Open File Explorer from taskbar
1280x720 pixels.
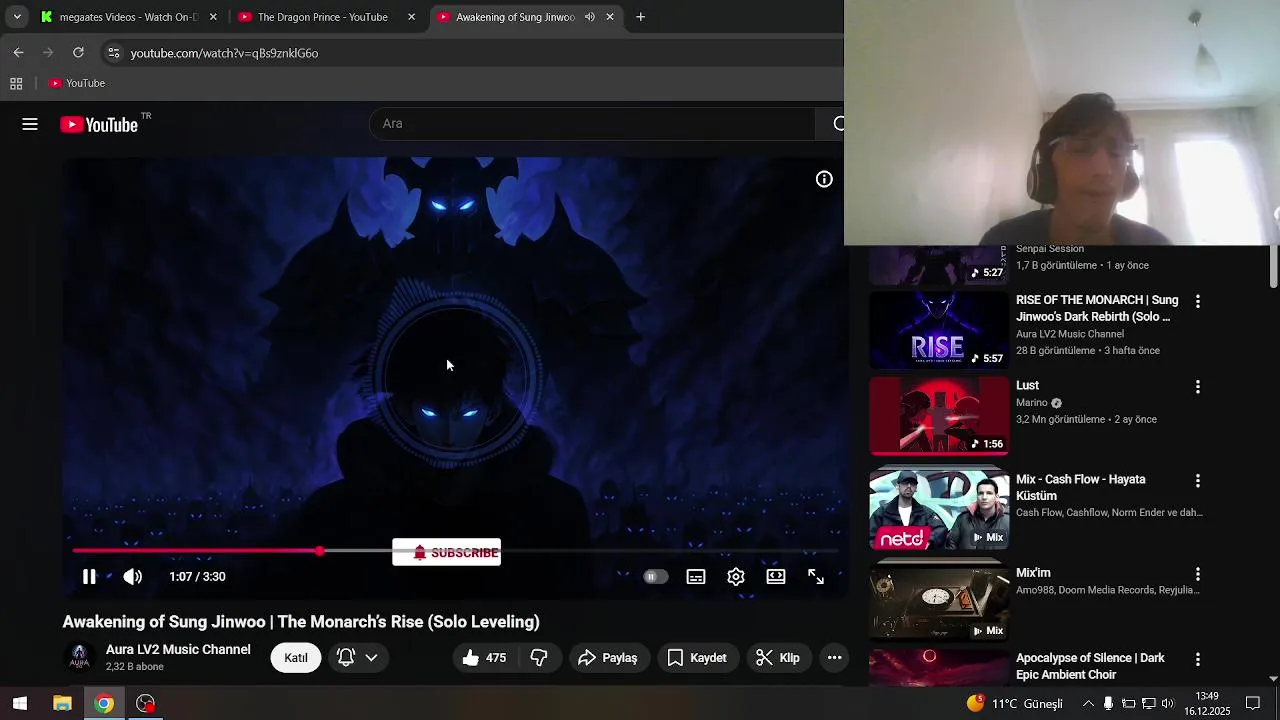point(62,703)
